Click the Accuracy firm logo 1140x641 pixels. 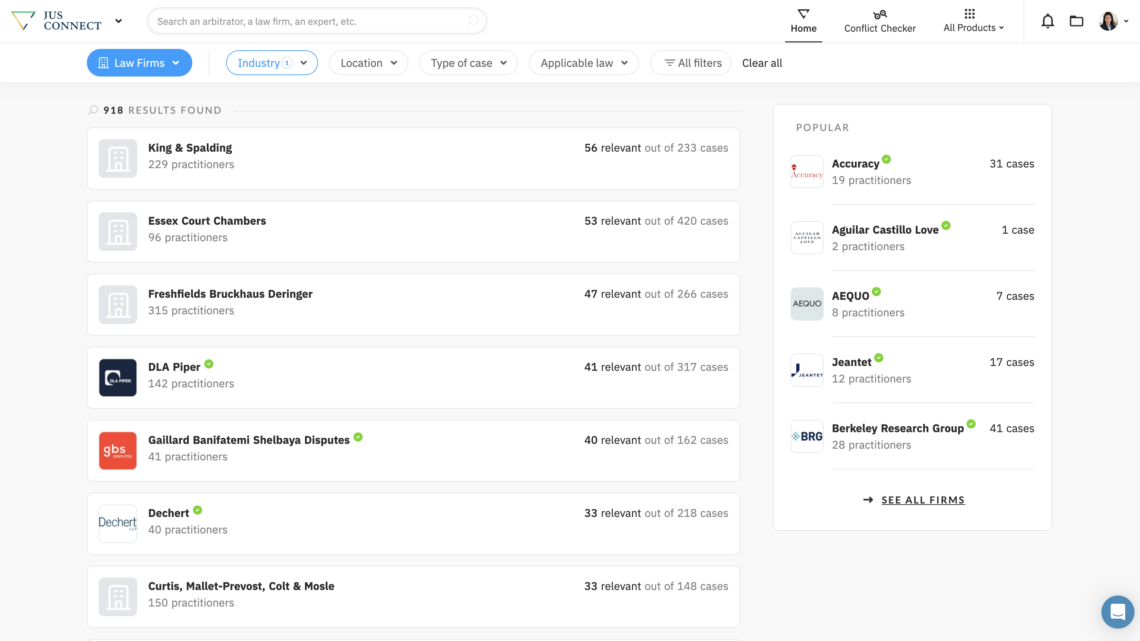pos(807,172)
